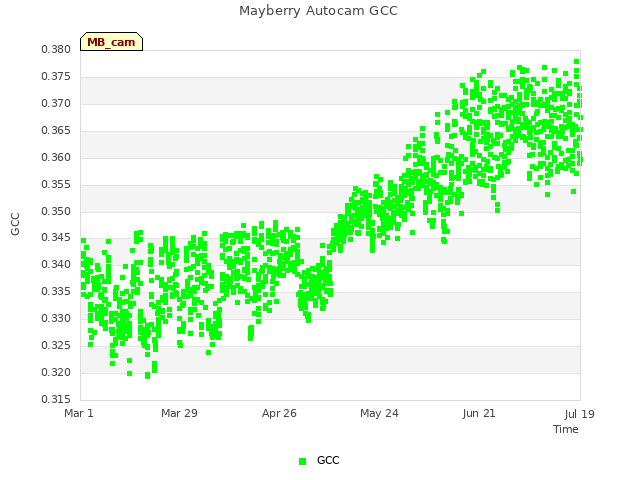Click the 0.330 y-axis value
Screen dimensions: 640x480
[56, 318]
